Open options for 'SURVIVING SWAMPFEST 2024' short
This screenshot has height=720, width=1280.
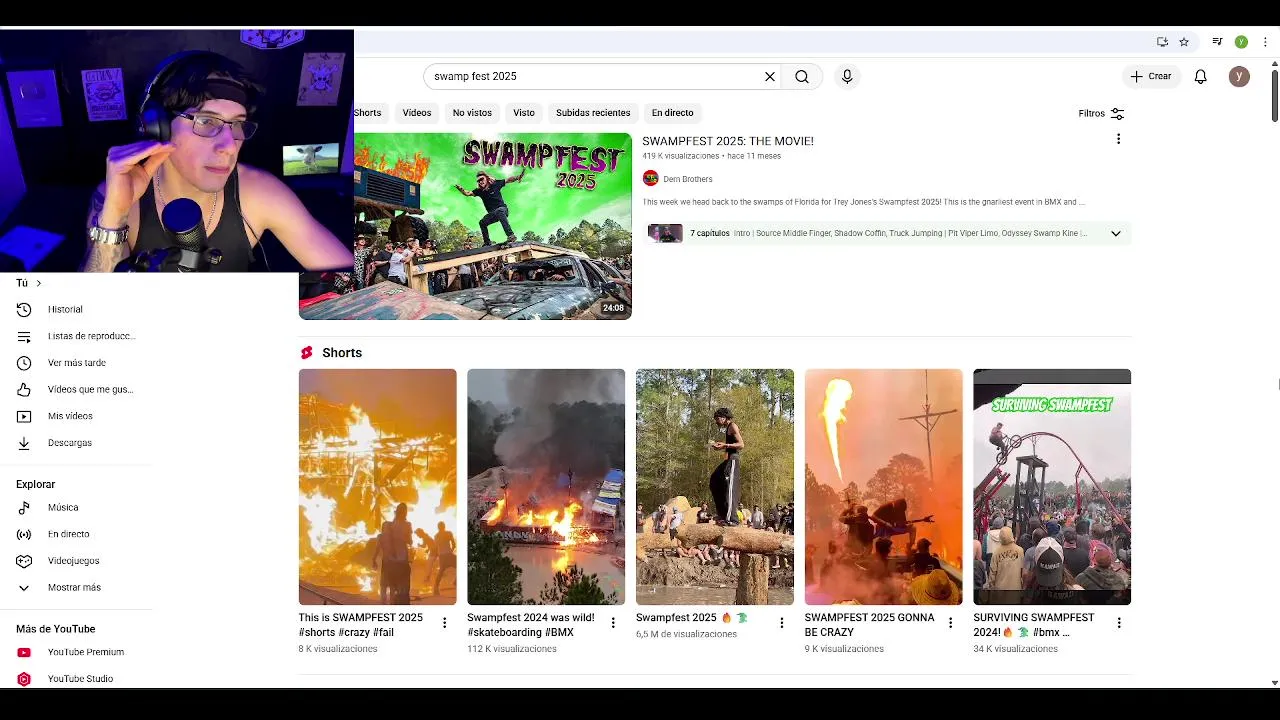1119,623
